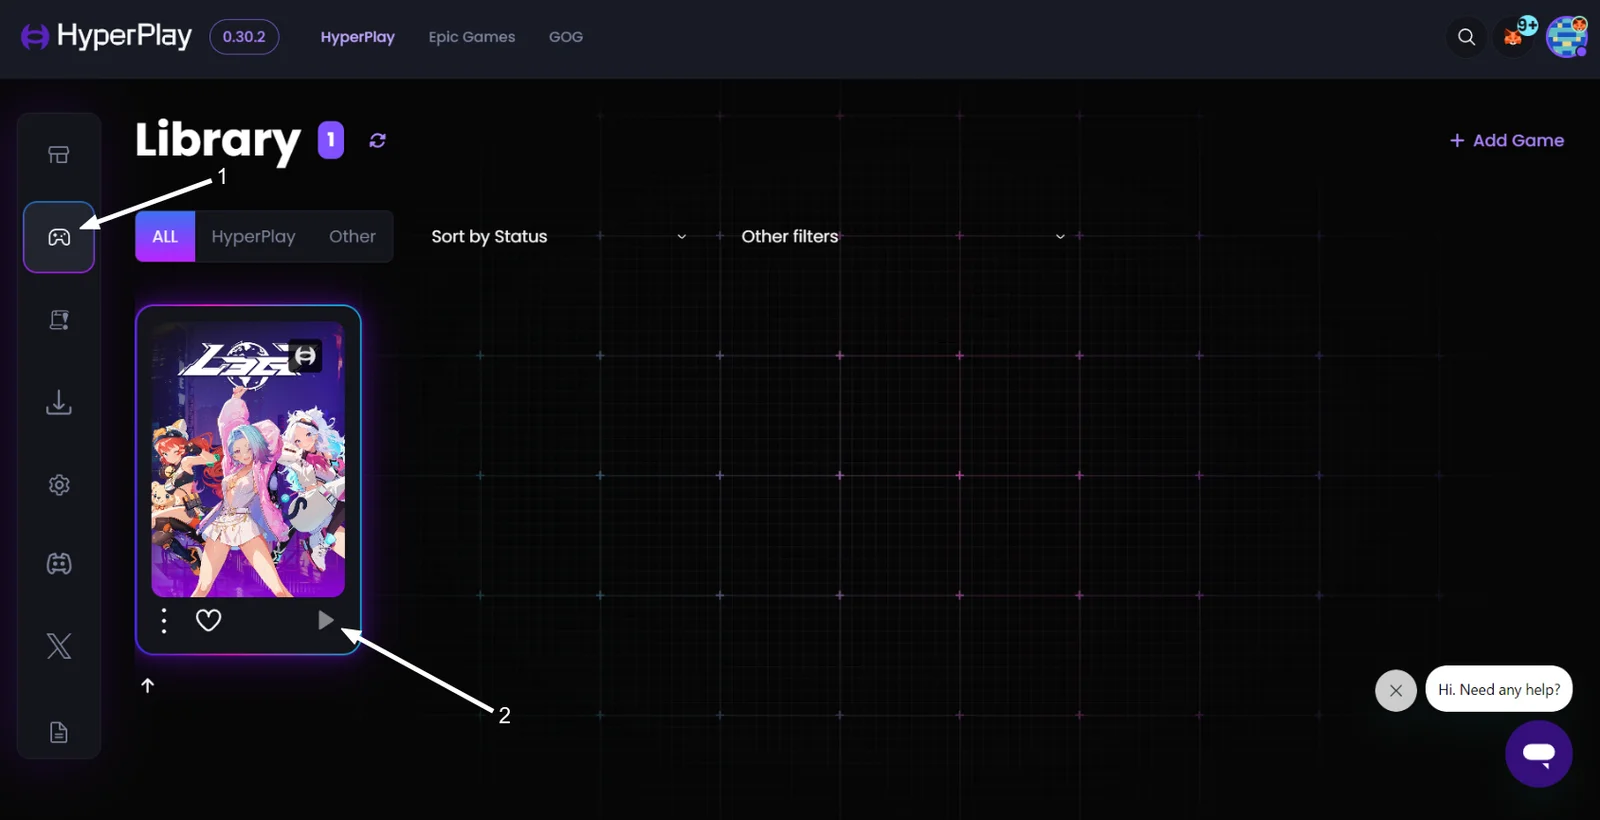Expand the Sort by Status dropdown
Screen dimensions: 1600x820
pyautogui.click(x=558, y=237)
